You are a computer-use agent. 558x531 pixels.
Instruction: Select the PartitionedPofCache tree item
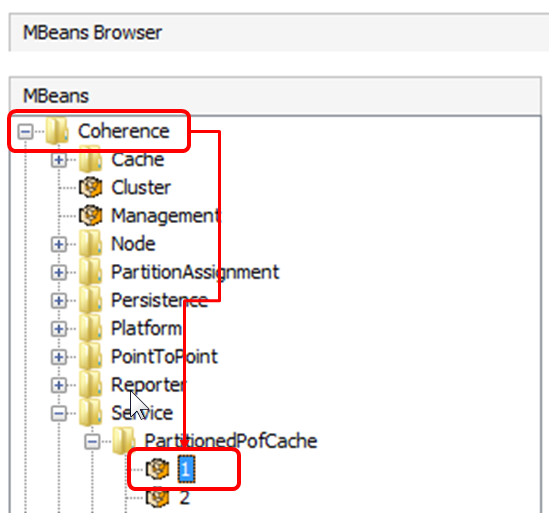point(231,441)
